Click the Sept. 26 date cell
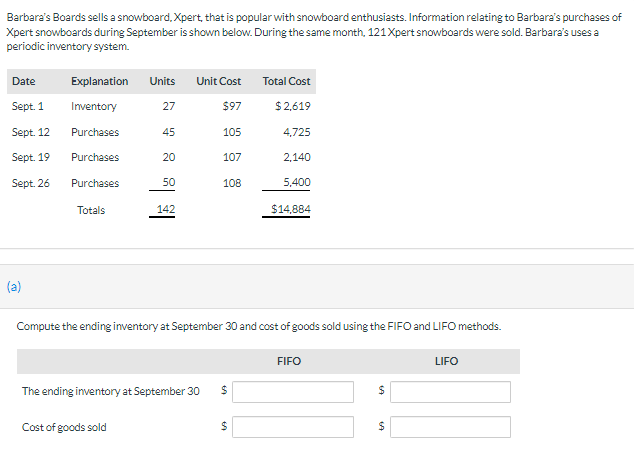This screenshot has width=634, height=464. (x=30, y=183)
